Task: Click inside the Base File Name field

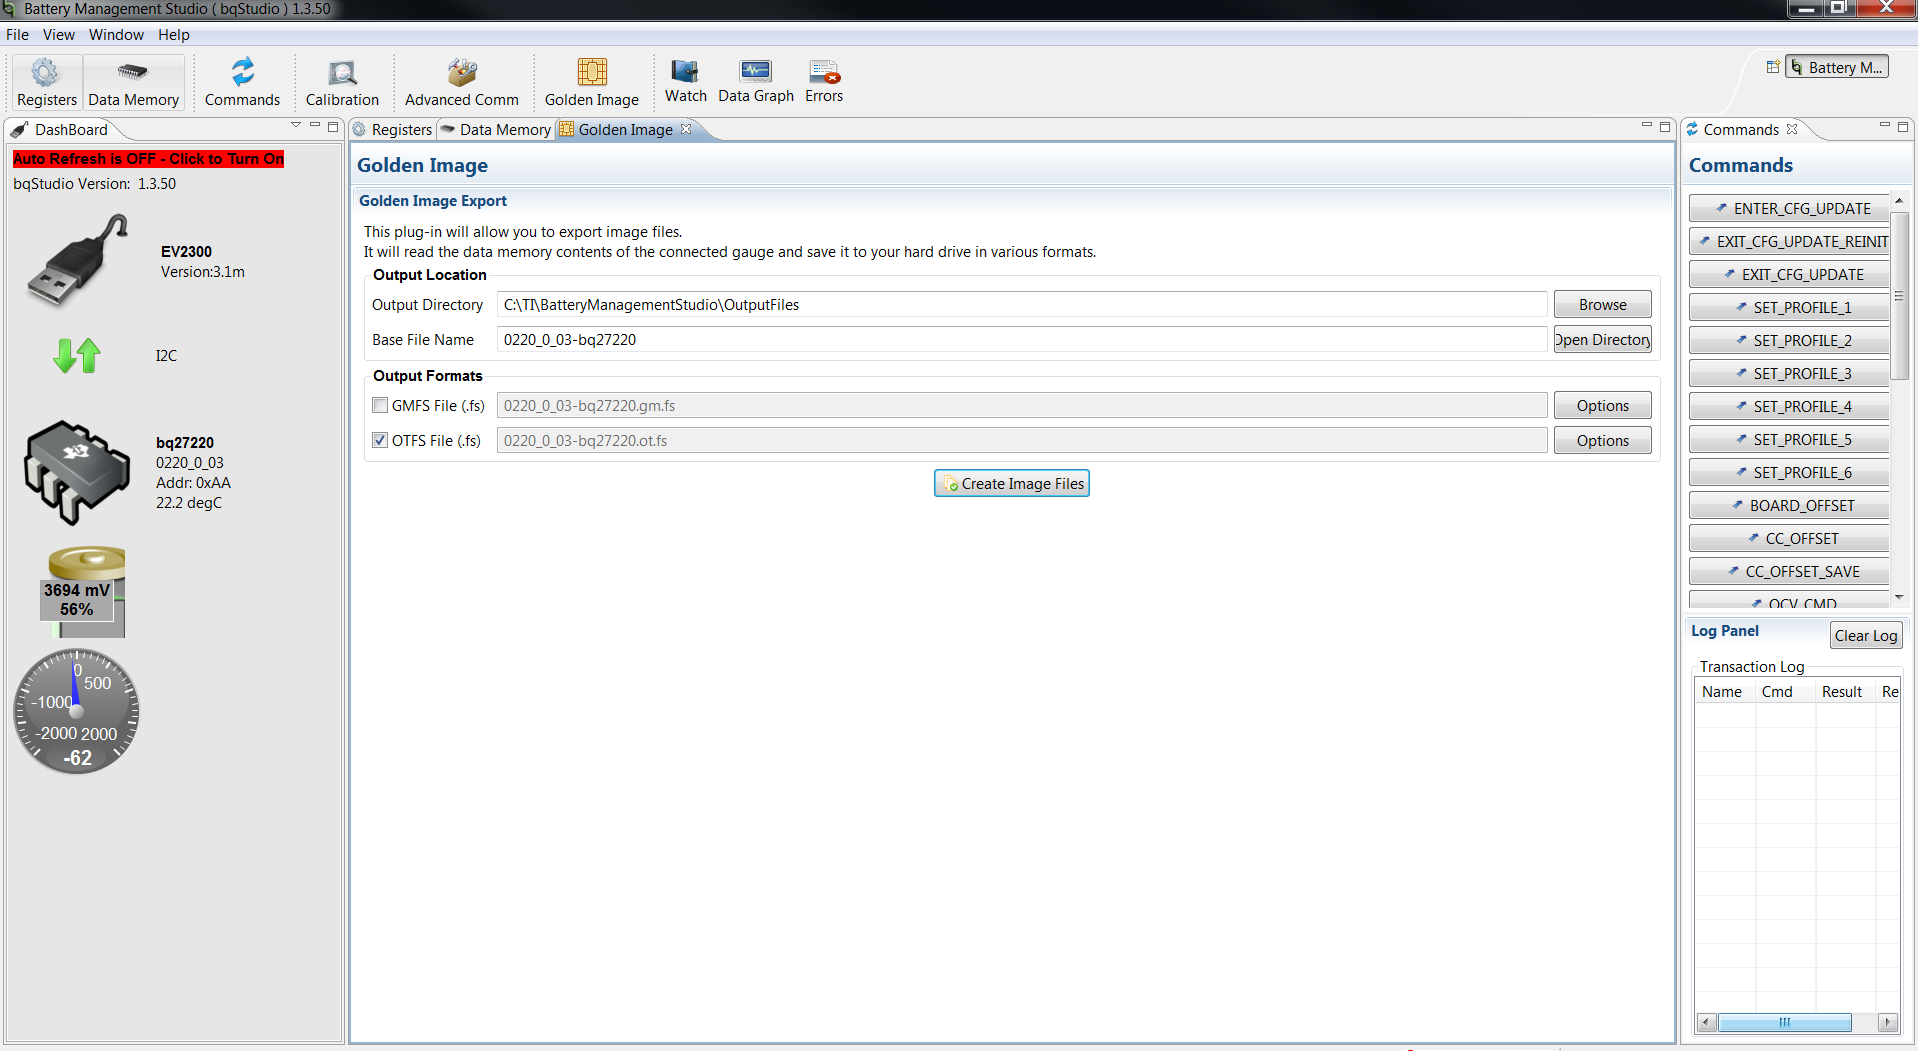Action: [900, 339]
